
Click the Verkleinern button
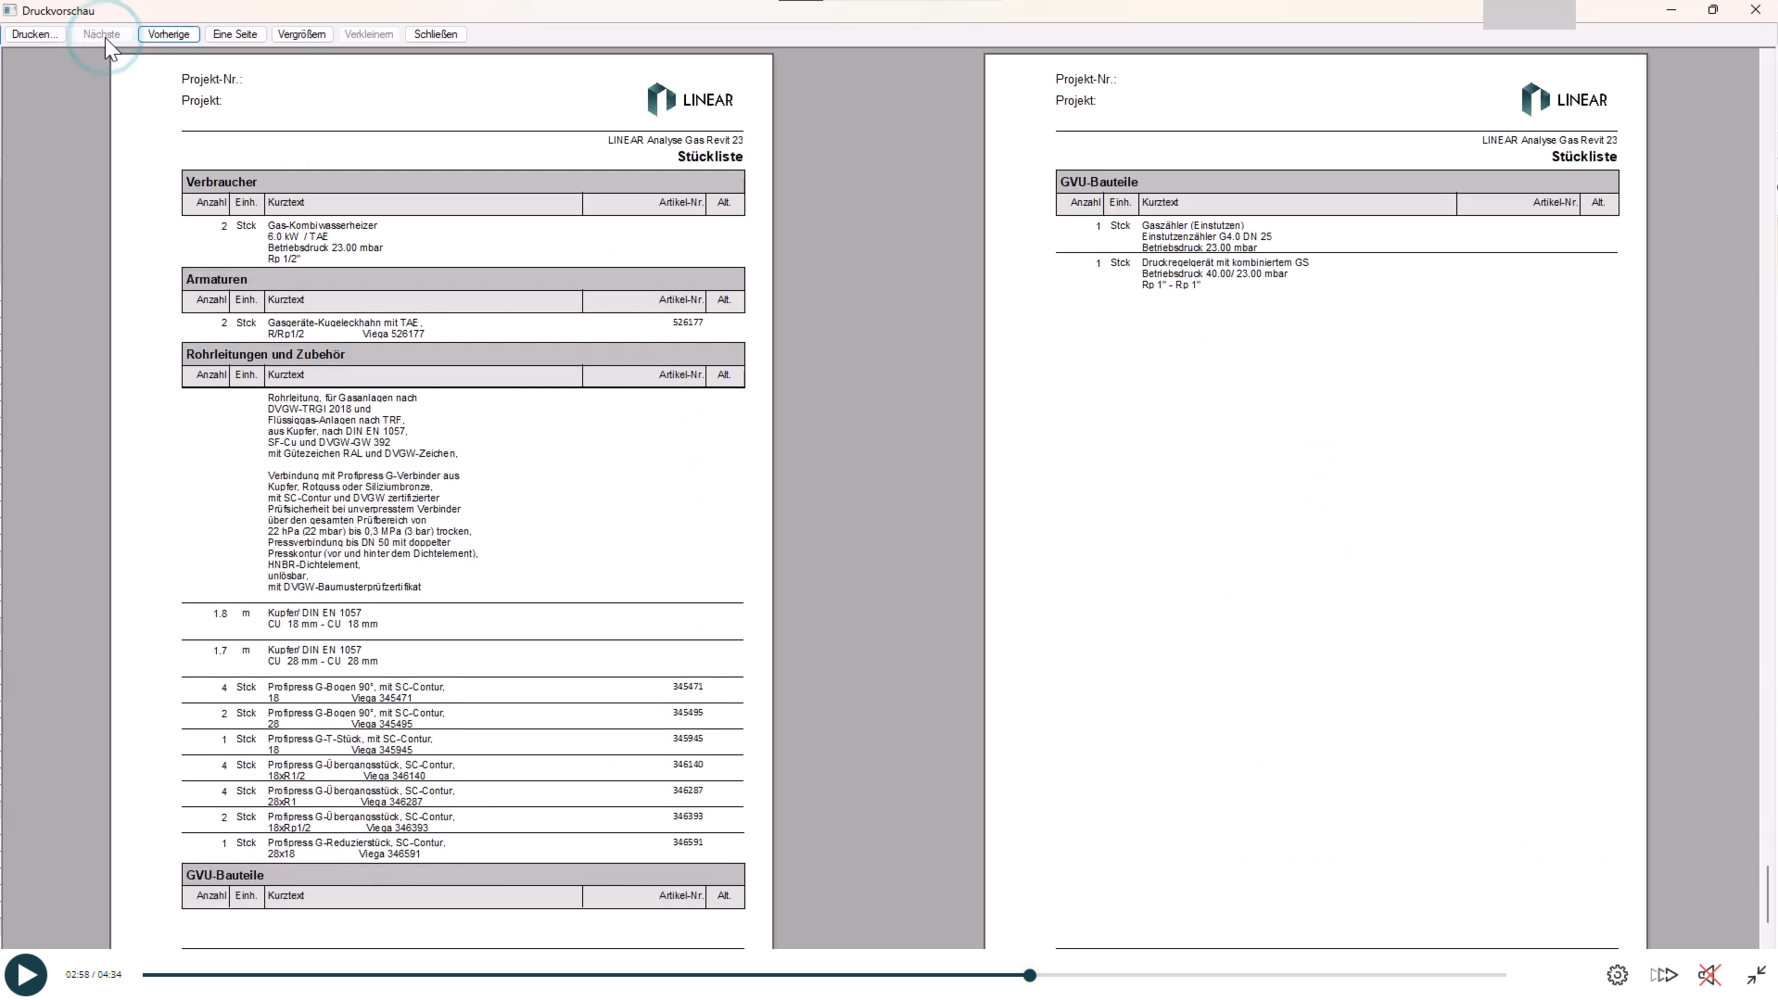point(368,34)
